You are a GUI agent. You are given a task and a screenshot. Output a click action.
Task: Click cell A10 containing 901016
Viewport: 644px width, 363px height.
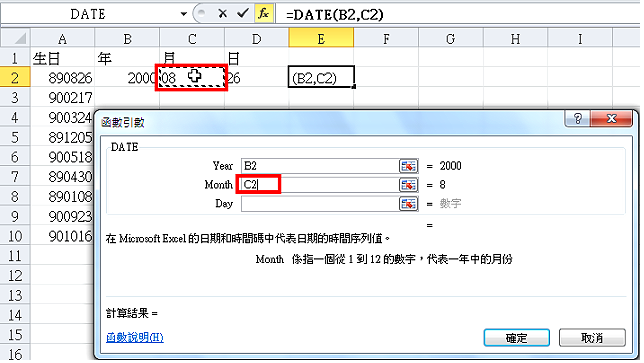pyautogui.click(x=62, y=236)
